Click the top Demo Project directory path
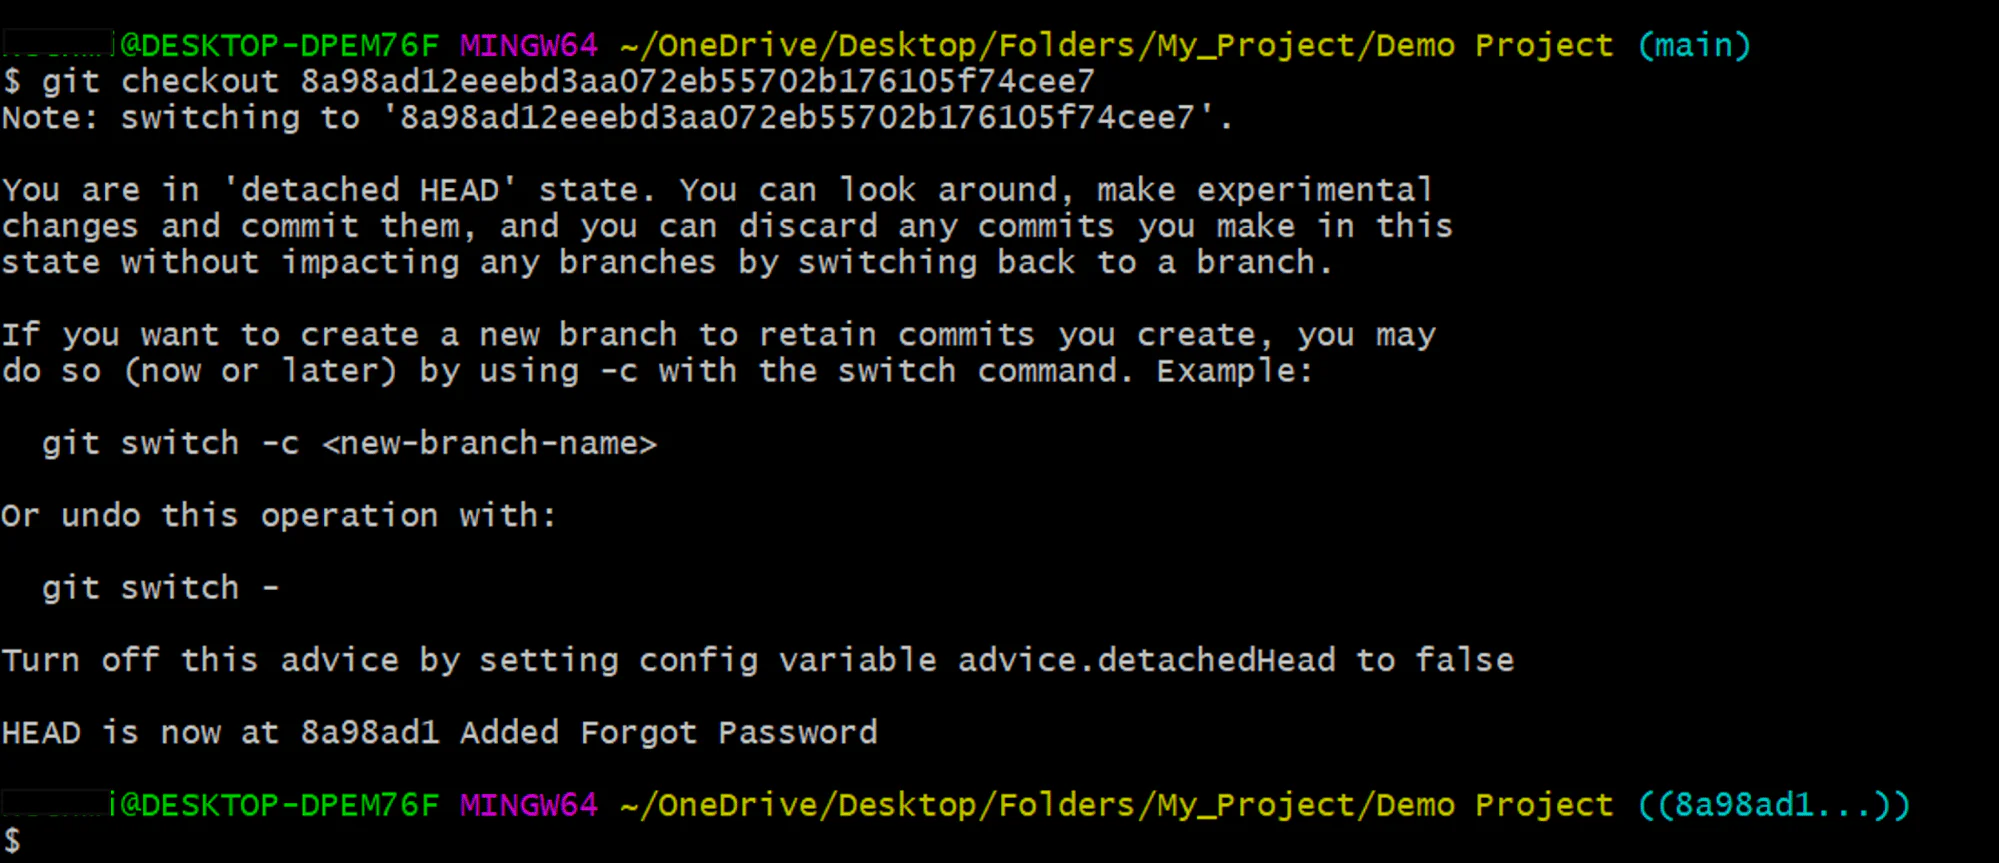1999x863 pixels. point(1117,45)
